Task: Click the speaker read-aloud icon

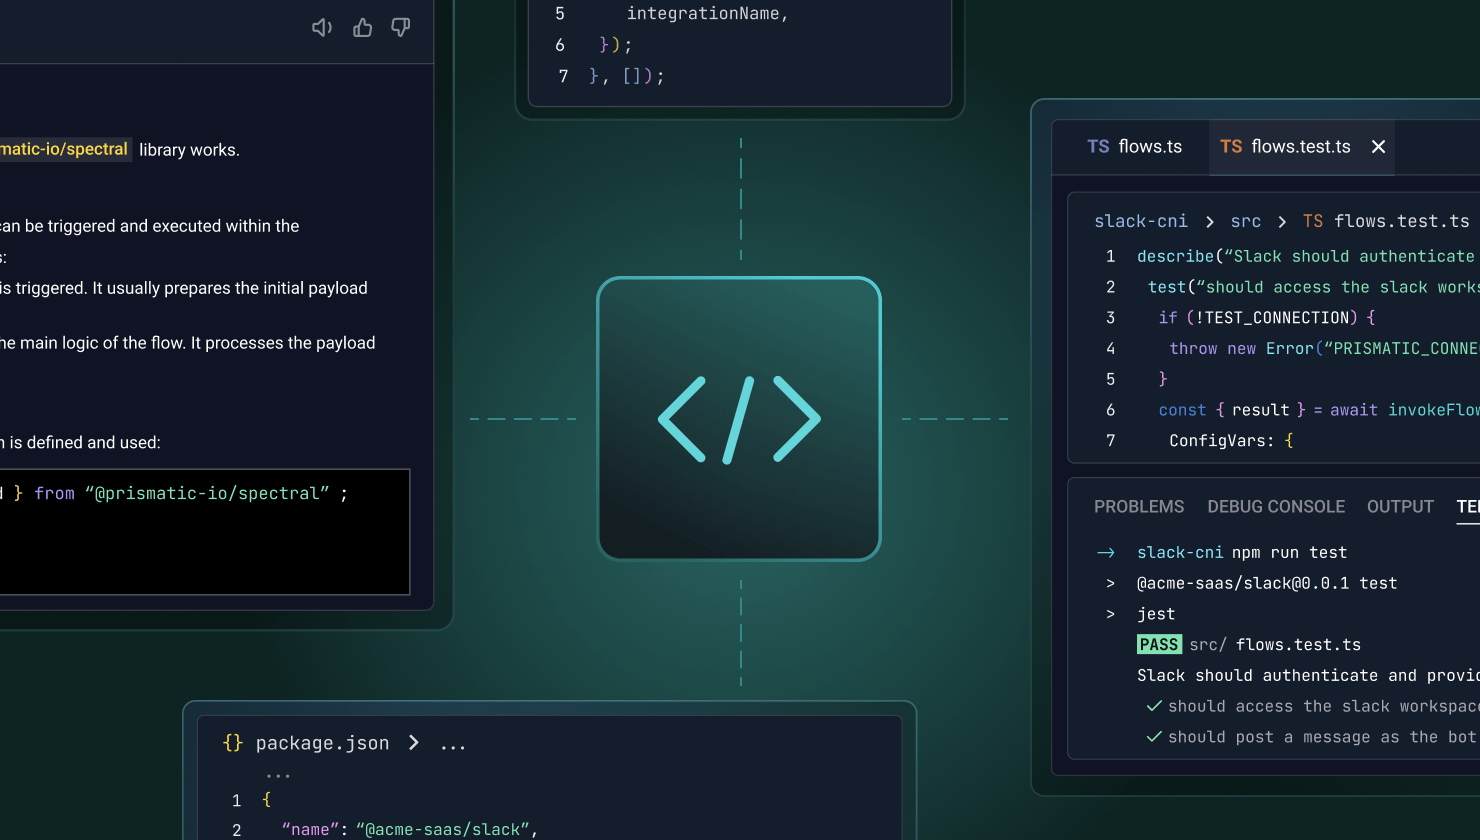Action: 322,28
